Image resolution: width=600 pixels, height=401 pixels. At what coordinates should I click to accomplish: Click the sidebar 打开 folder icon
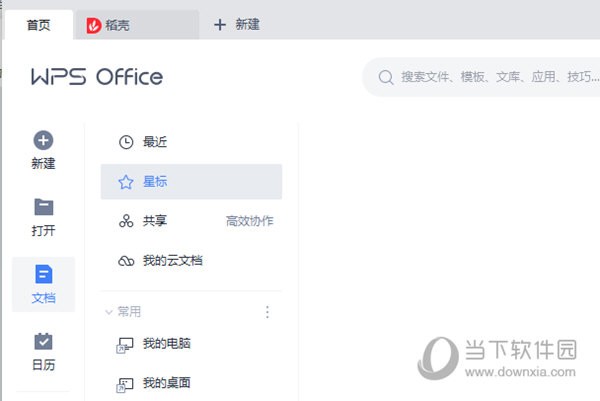pos(44,207)
